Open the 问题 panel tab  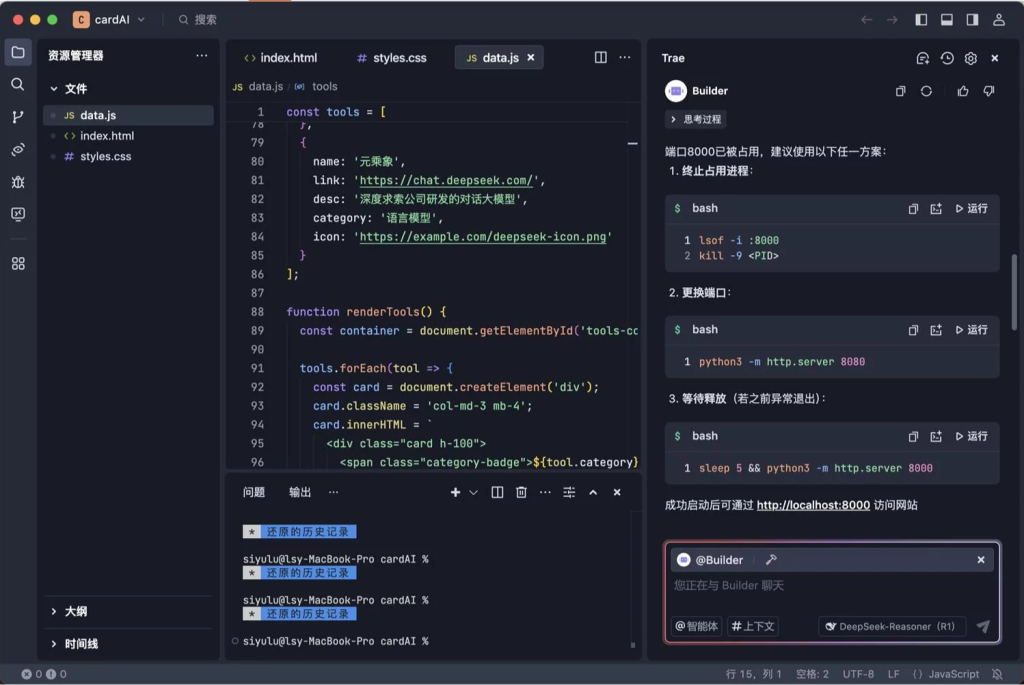[x=253, y=492]
